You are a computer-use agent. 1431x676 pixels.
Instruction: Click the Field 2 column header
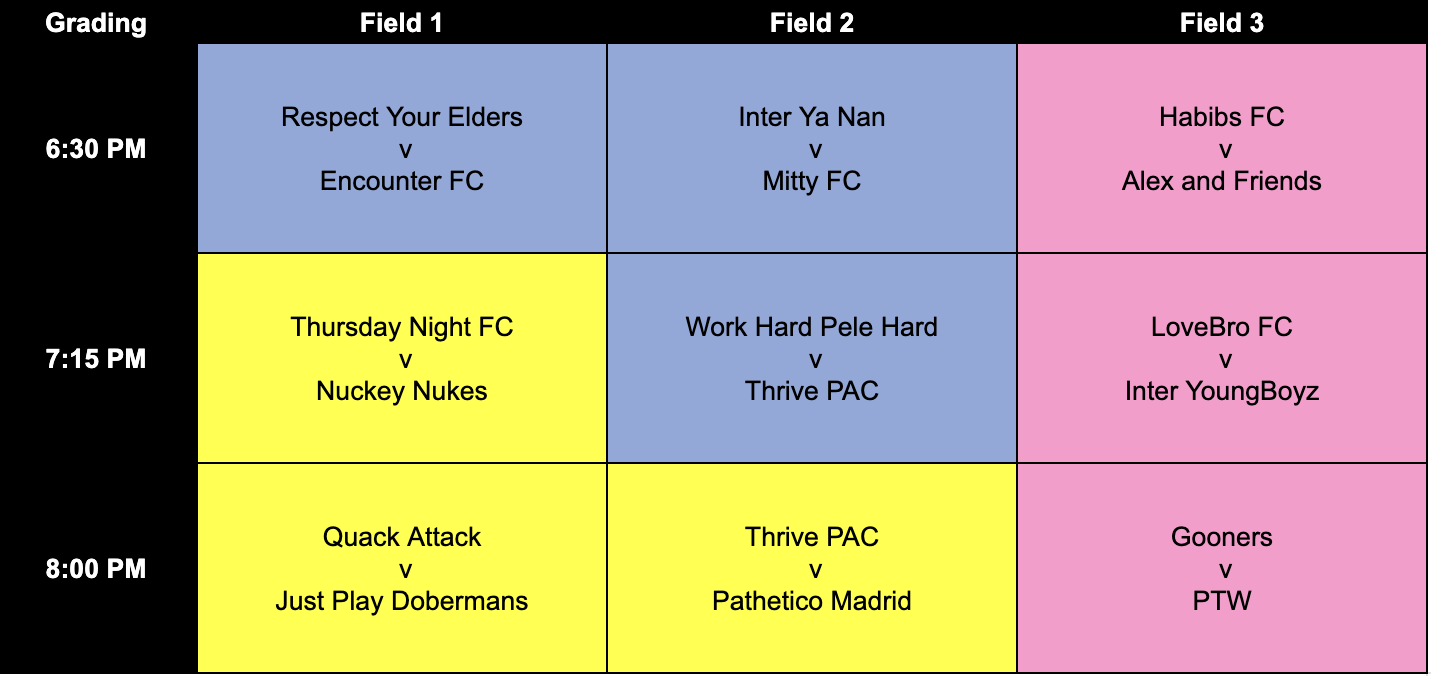[811, 23]
